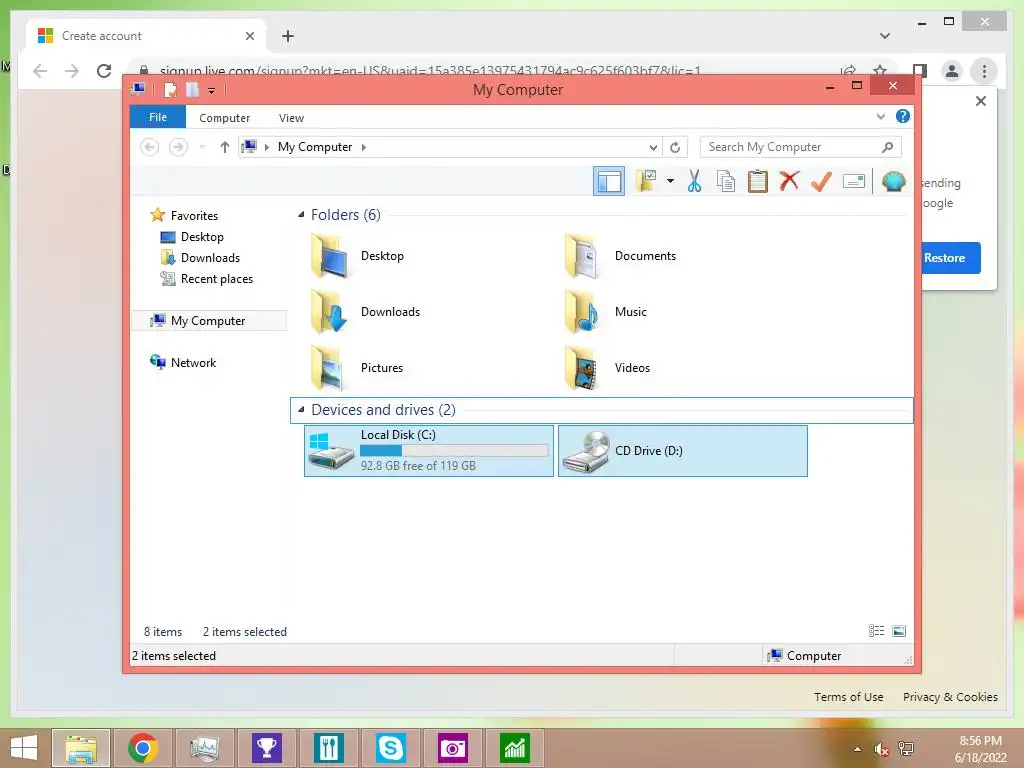1024x768 pixels.
Task: Click Local Disk C usage bar
Action: coord(454,451)
